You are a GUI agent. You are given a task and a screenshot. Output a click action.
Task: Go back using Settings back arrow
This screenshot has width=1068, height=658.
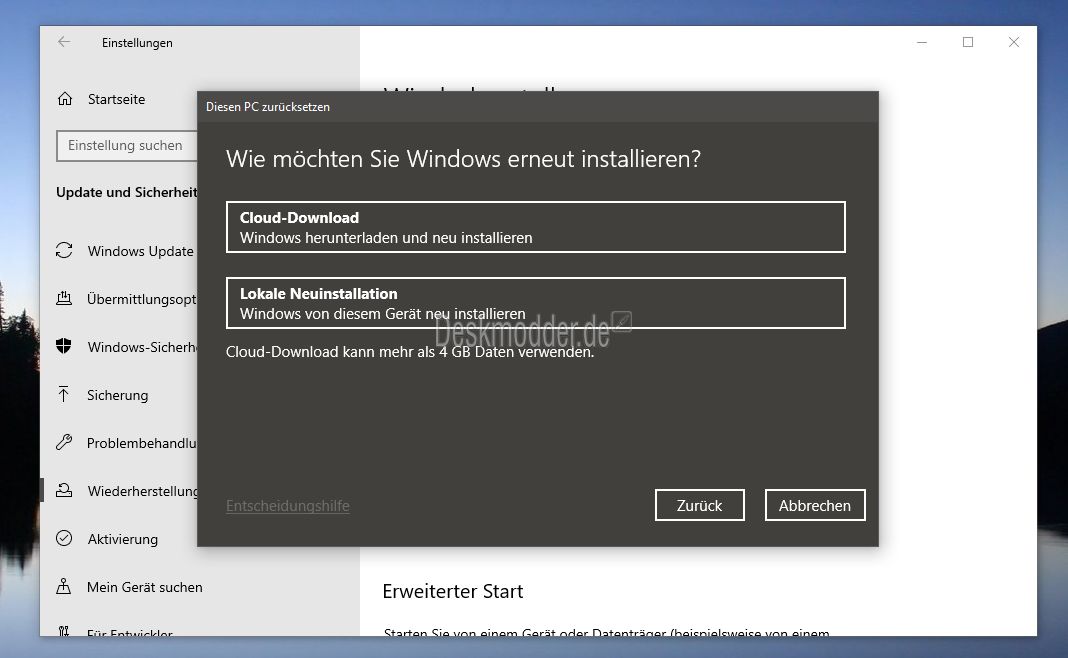(64, 42)
